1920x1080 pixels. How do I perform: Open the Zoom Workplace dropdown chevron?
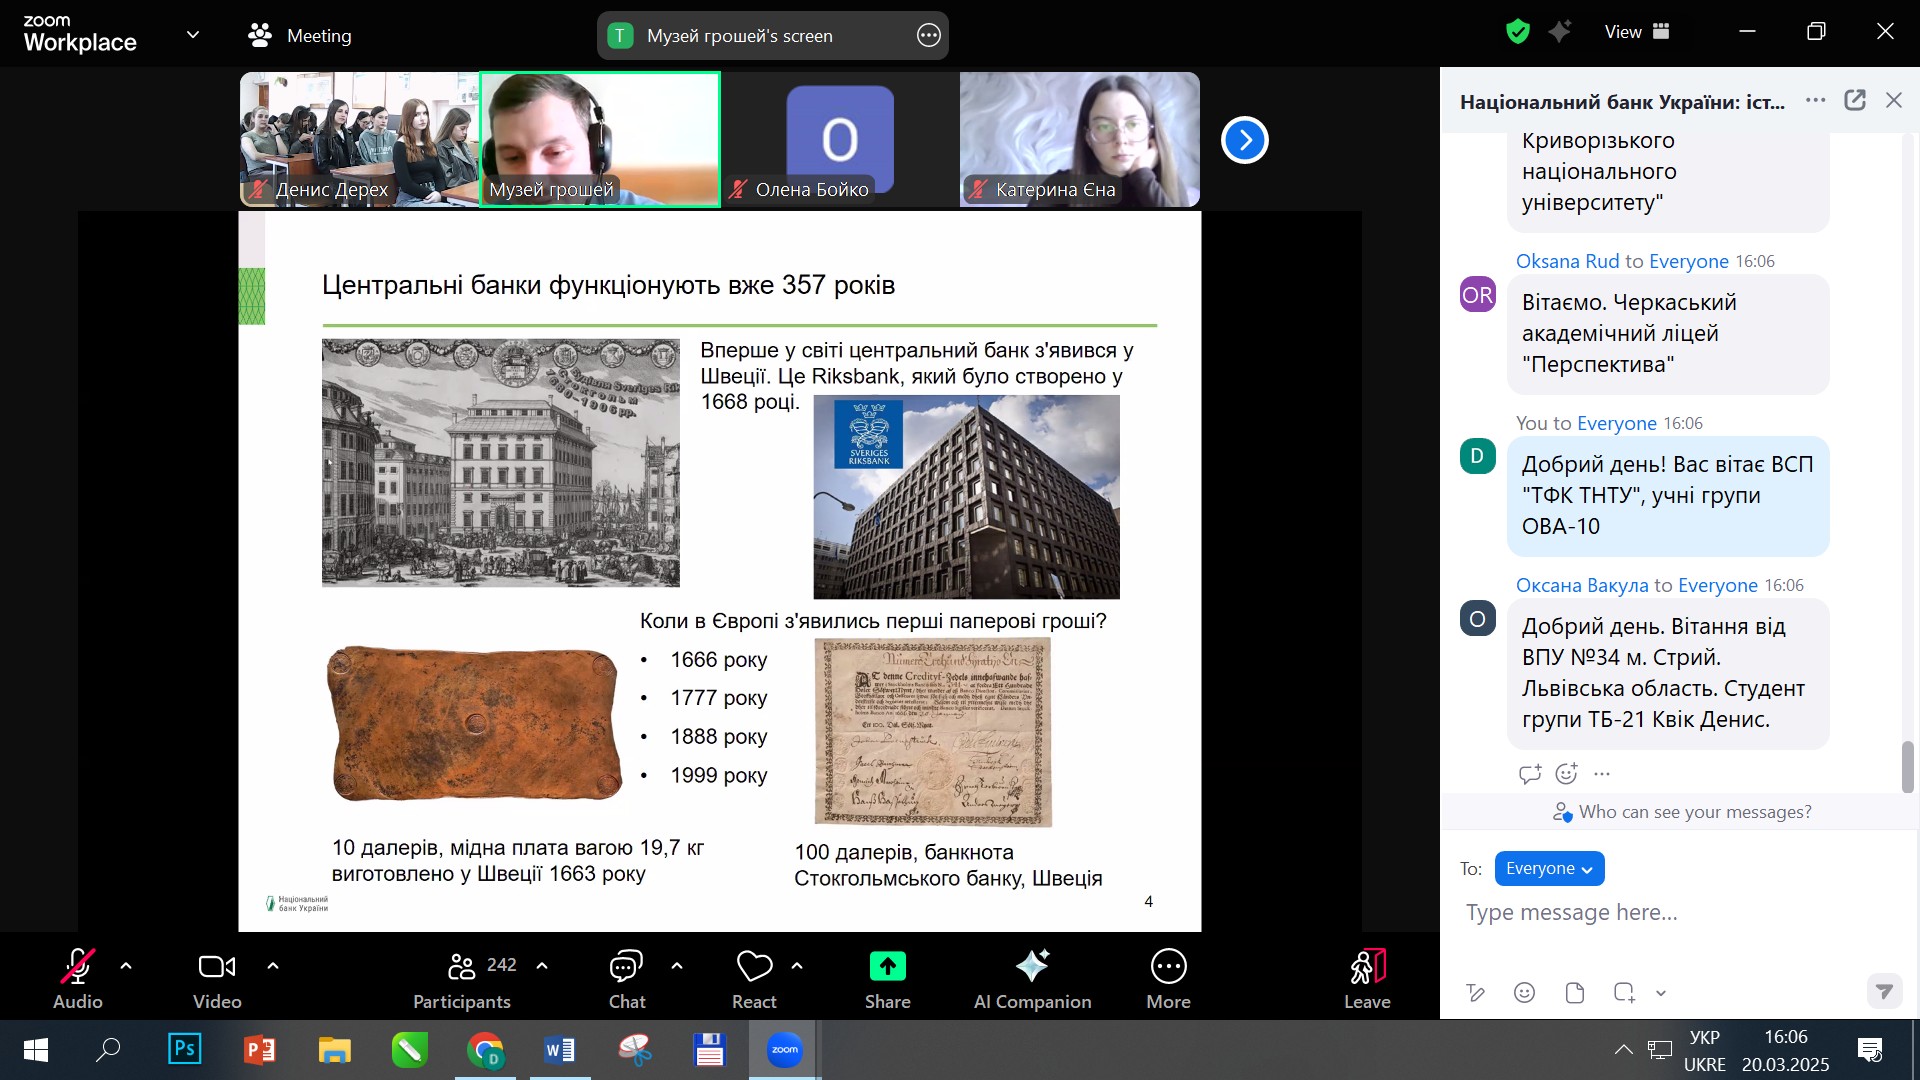click(x=193, y=35)
